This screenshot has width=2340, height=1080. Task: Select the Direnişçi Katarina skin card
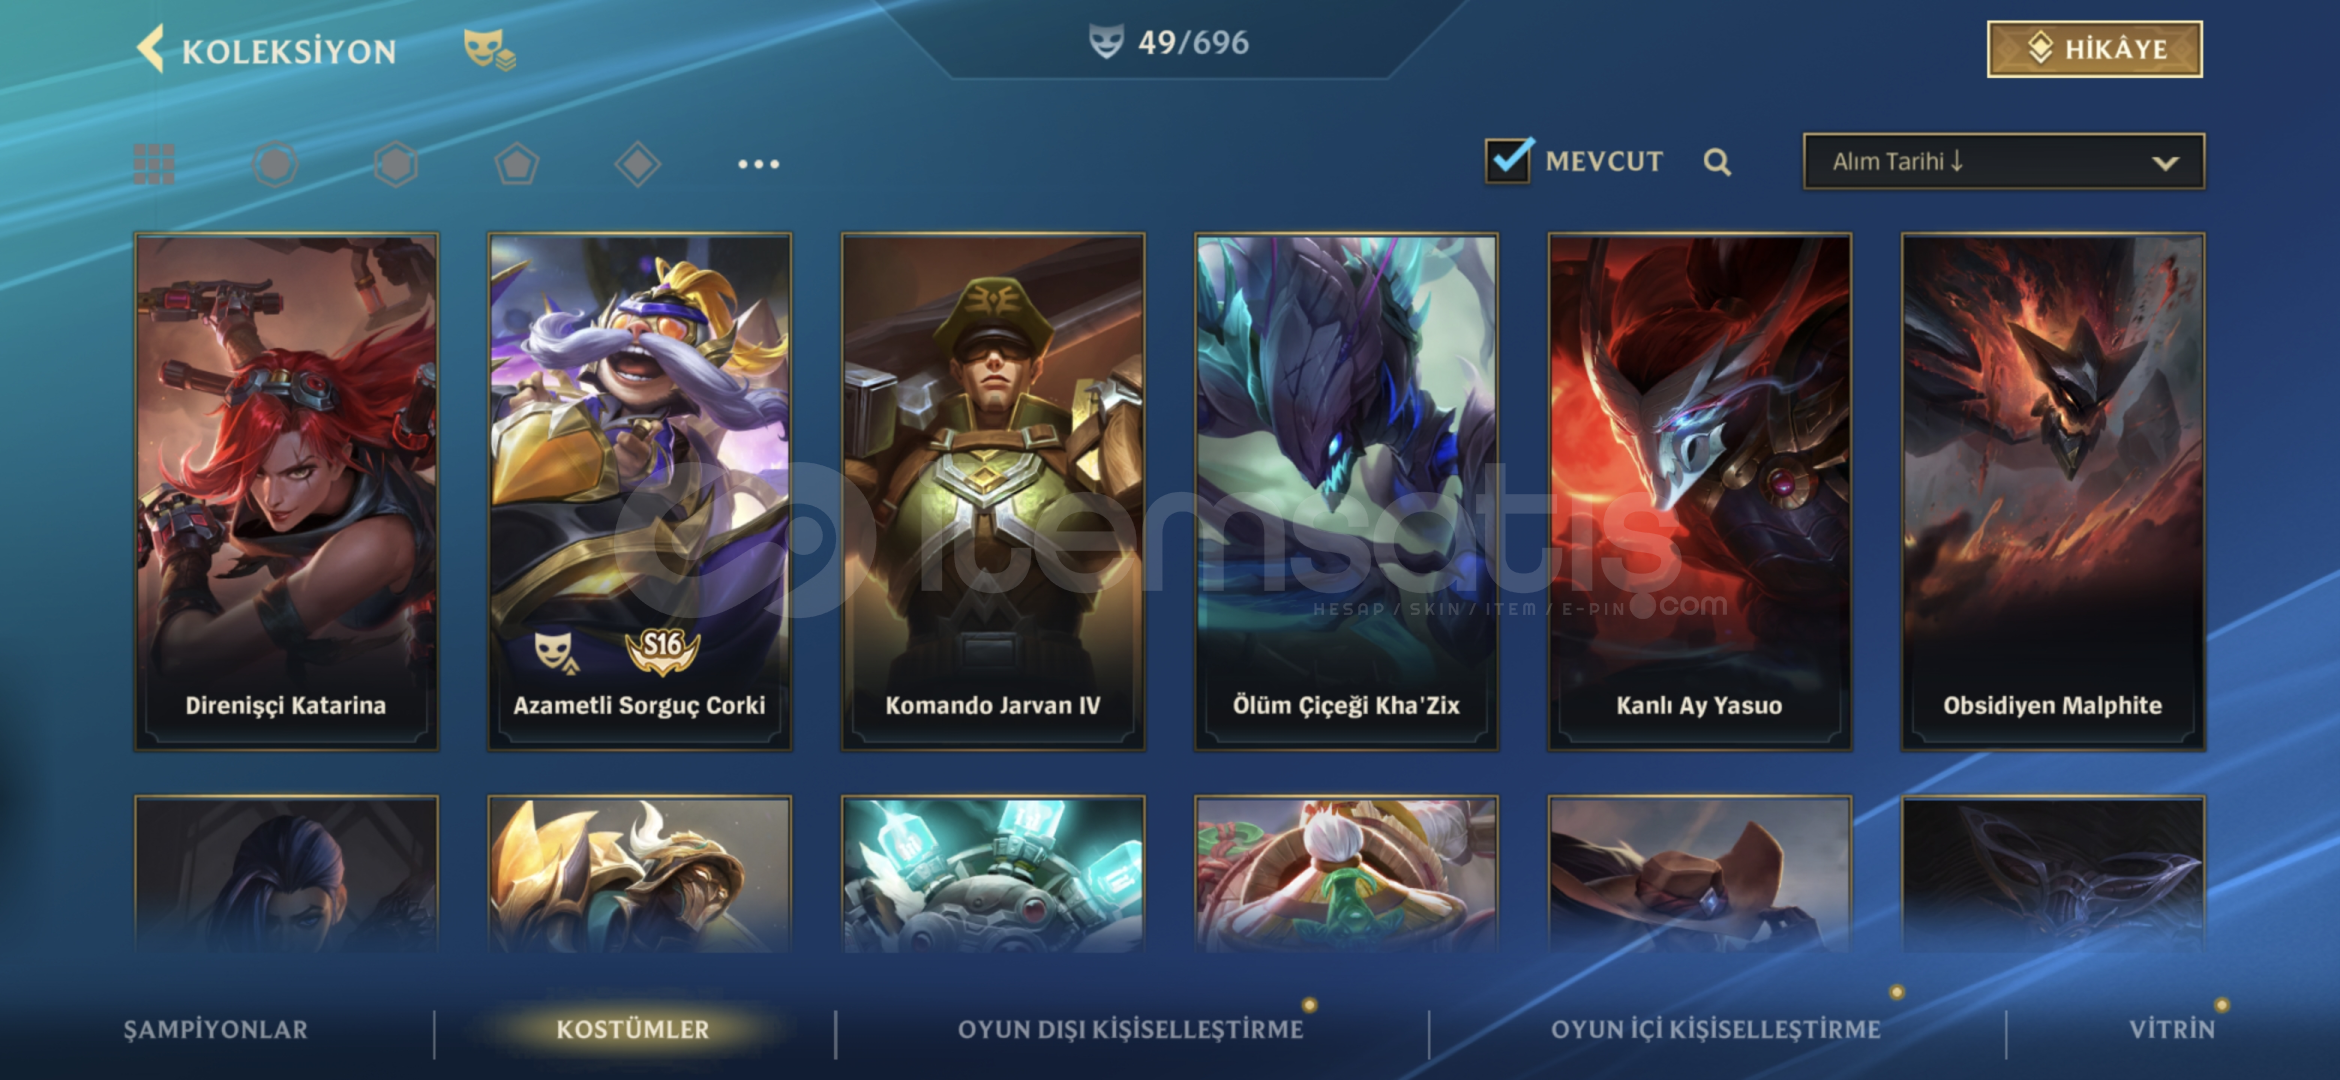[x=286, y=492]
